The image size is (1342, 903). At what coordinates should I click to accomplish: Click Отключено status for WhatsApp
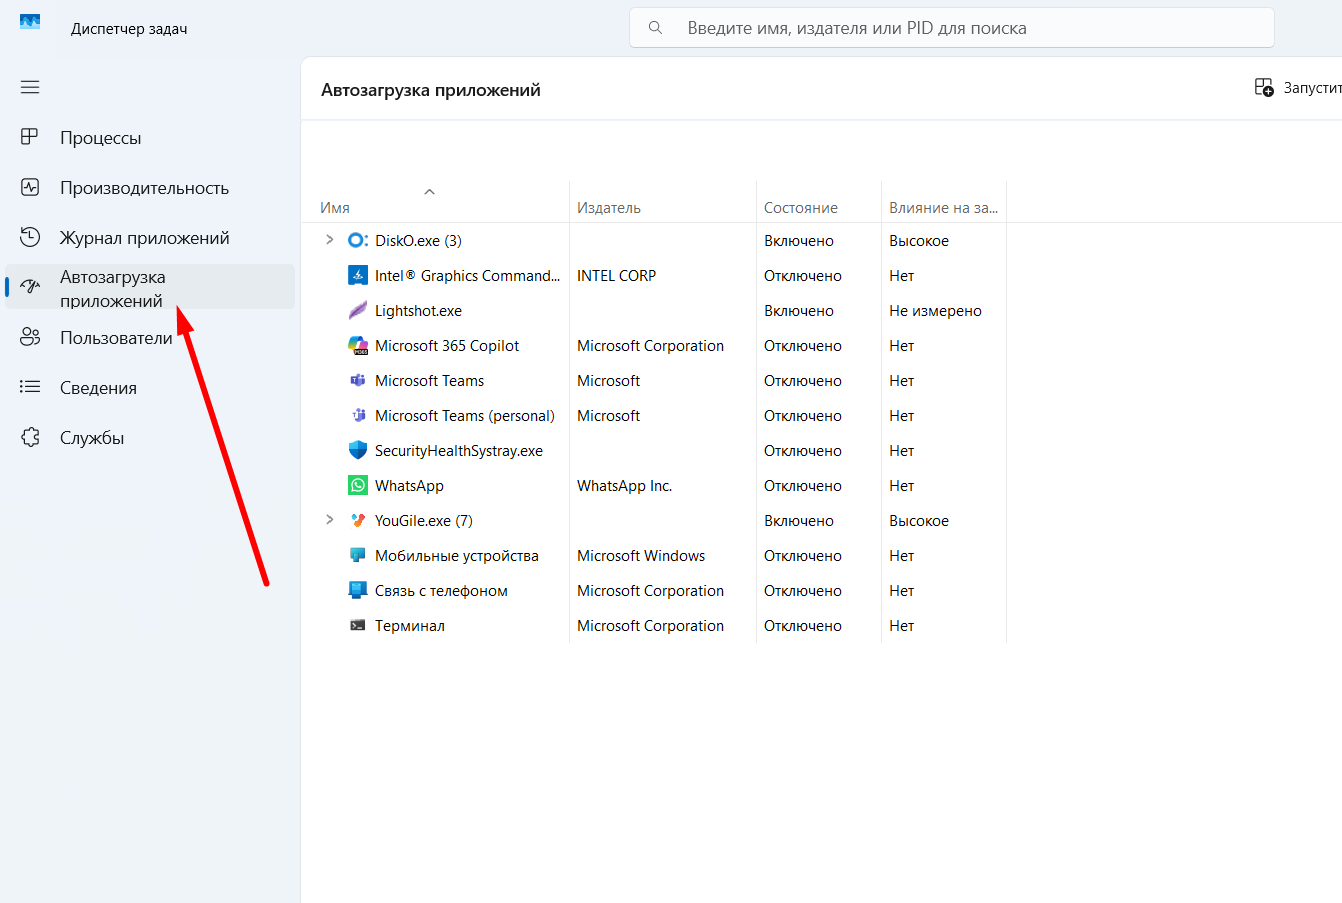(x=803, y=486)
